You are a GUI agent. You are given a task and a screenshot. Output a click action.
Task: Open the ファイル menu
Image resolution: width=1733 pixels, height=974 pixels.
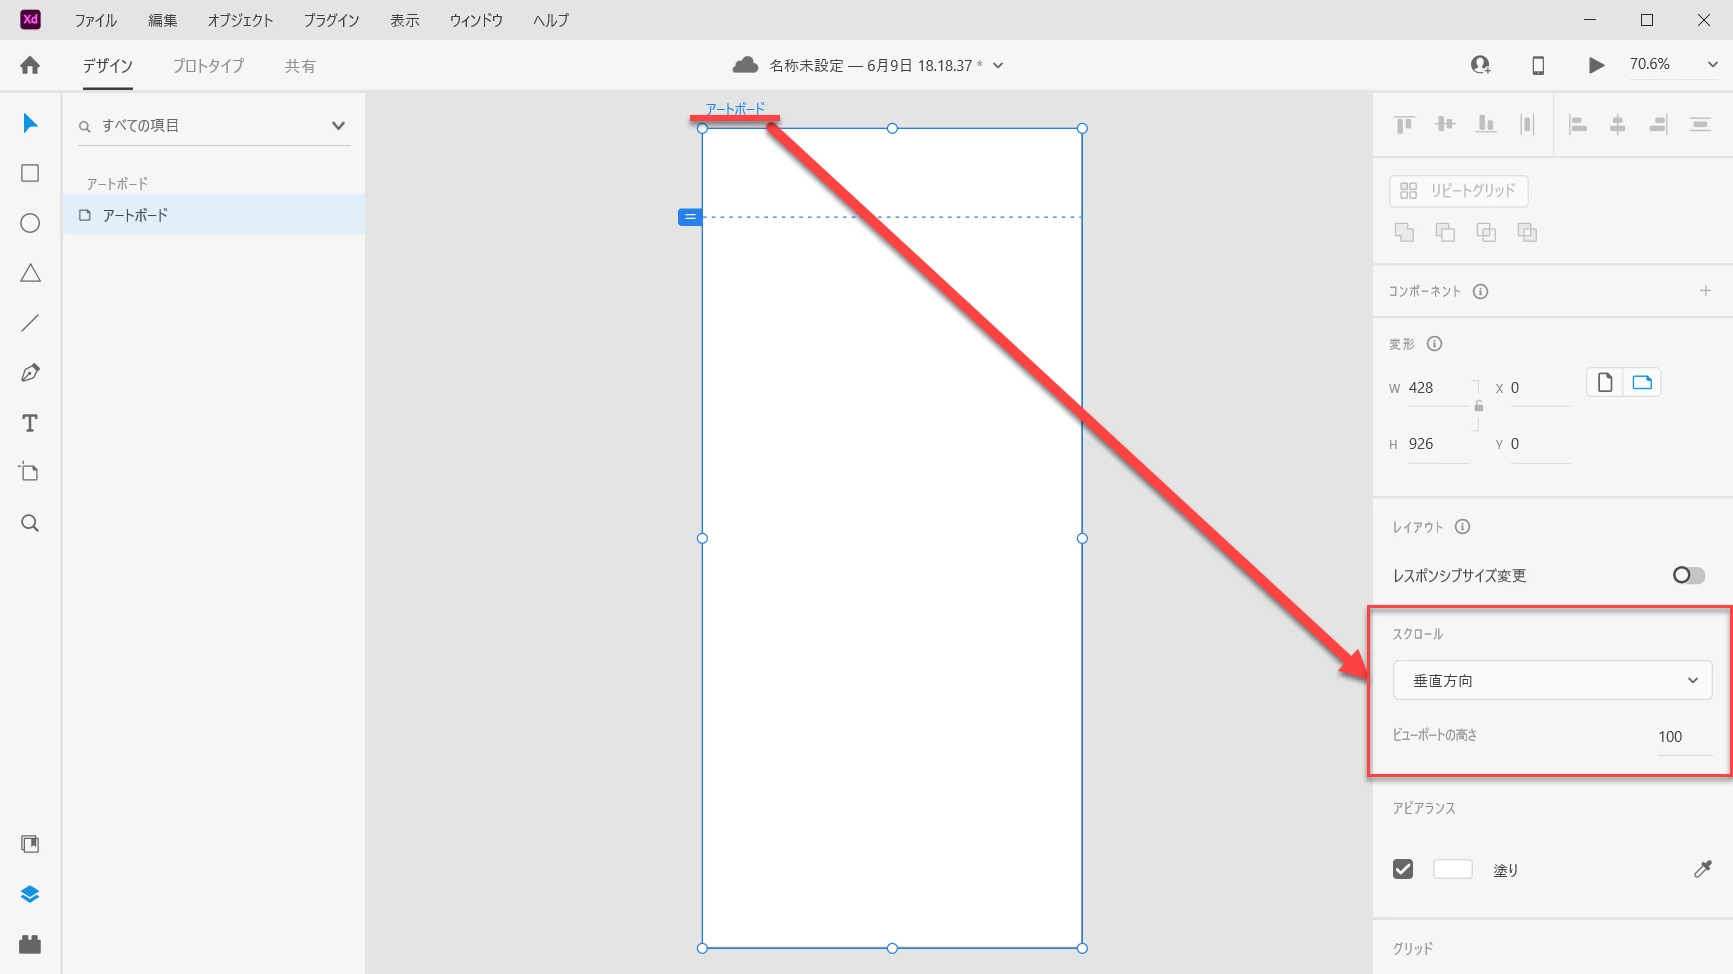click(96, 20)
